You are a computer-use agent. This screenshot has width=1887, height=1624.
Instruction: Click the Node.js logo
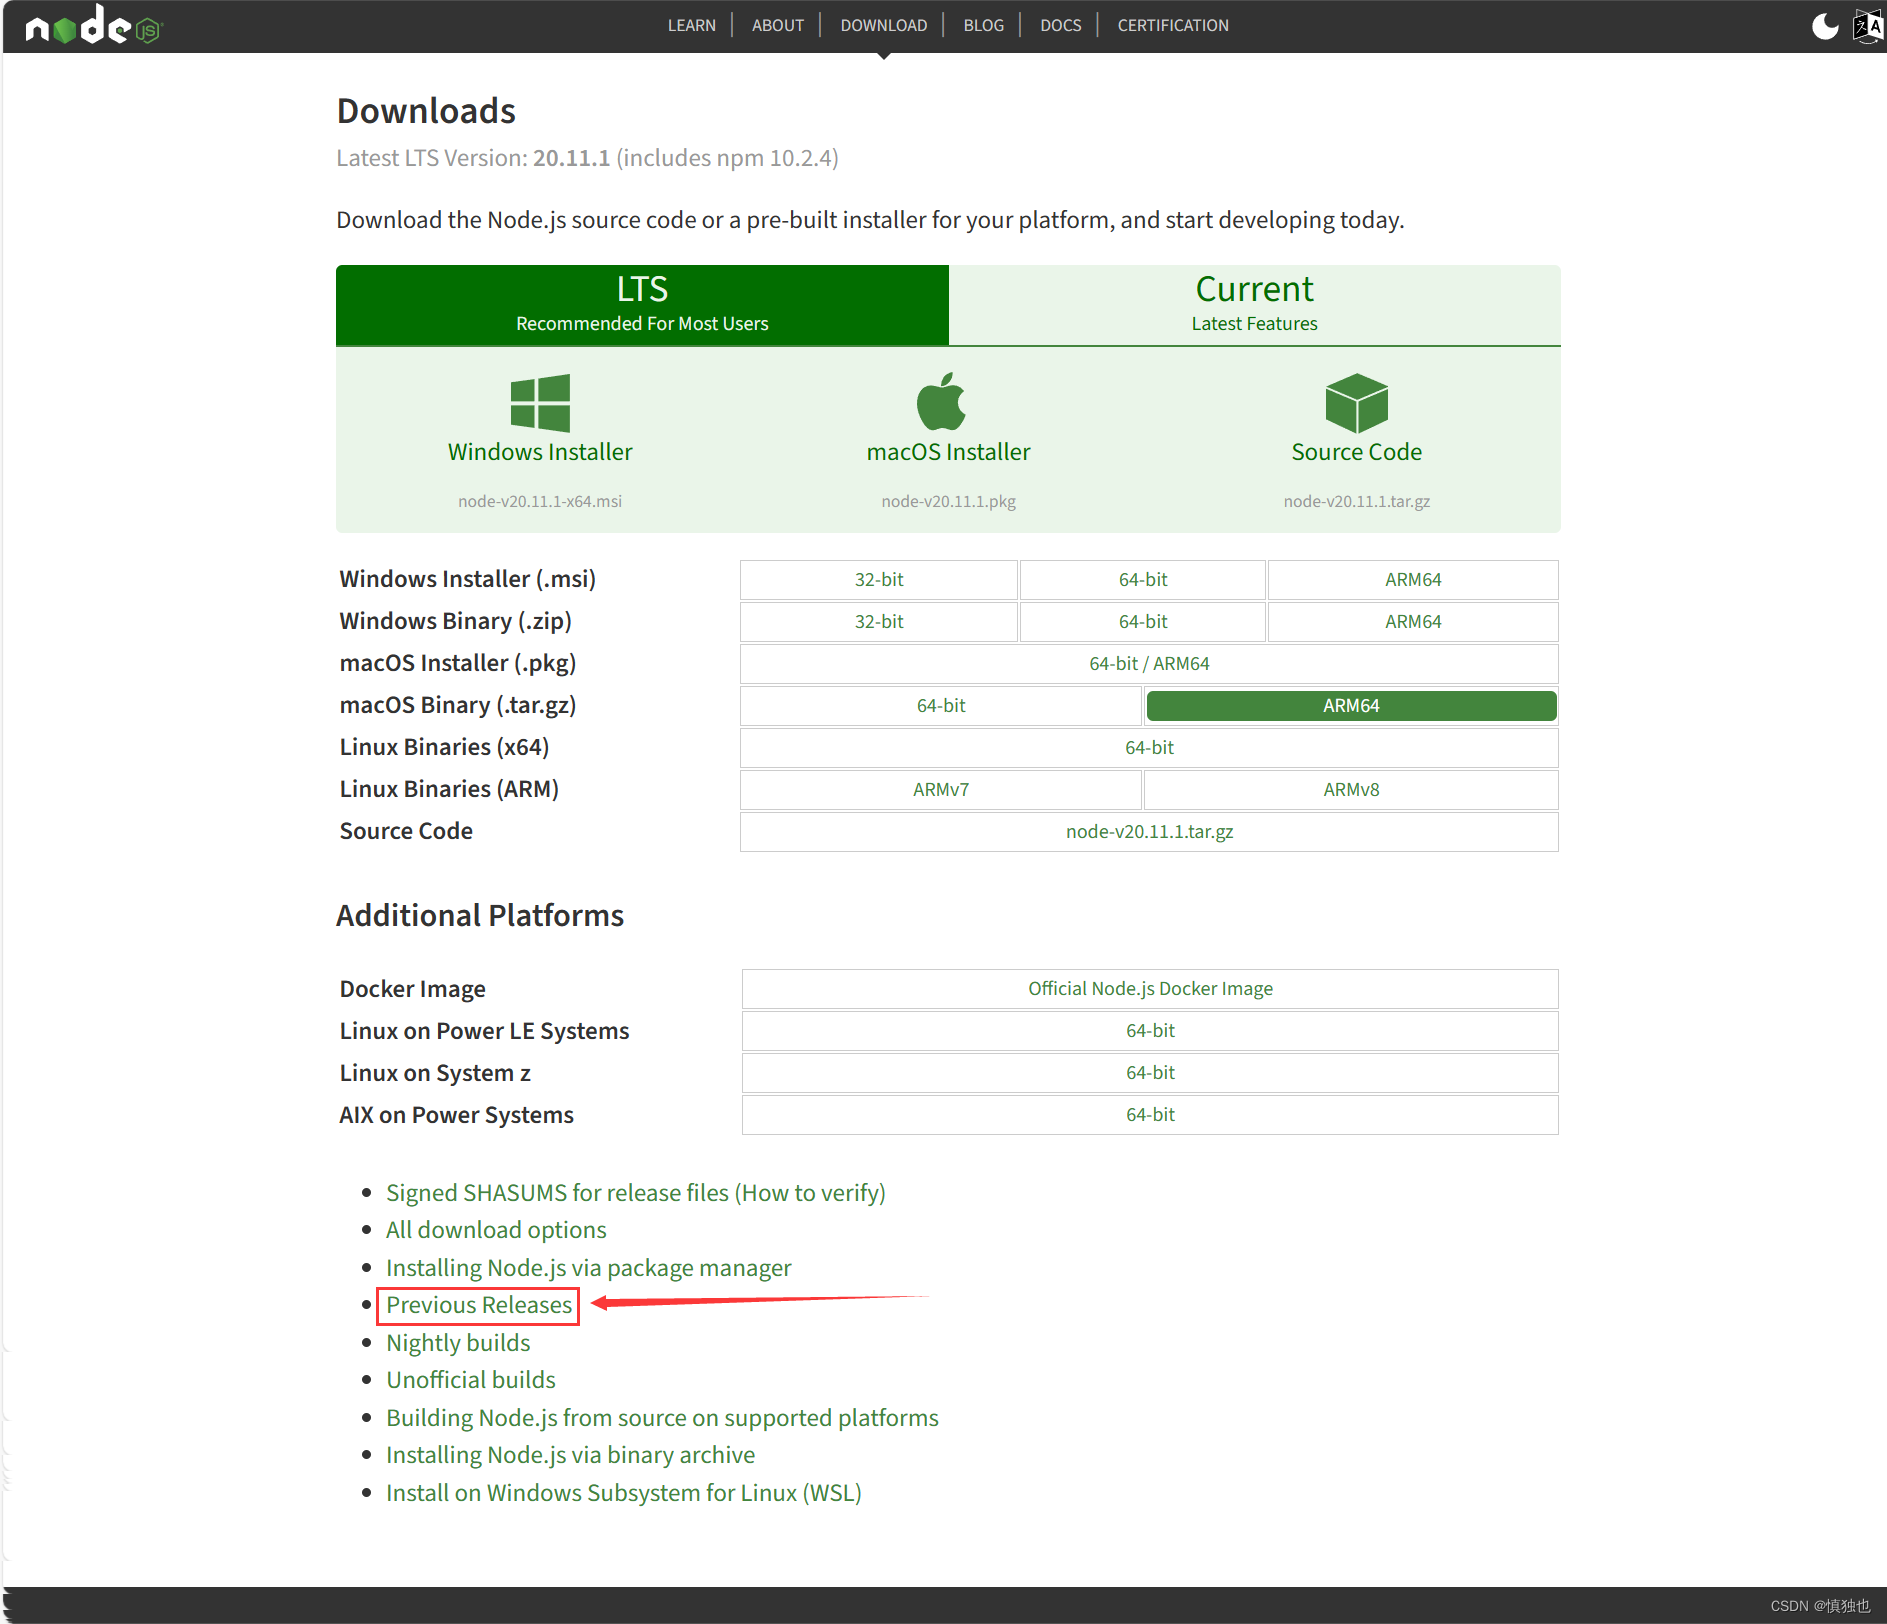click(x=94, y=25)
